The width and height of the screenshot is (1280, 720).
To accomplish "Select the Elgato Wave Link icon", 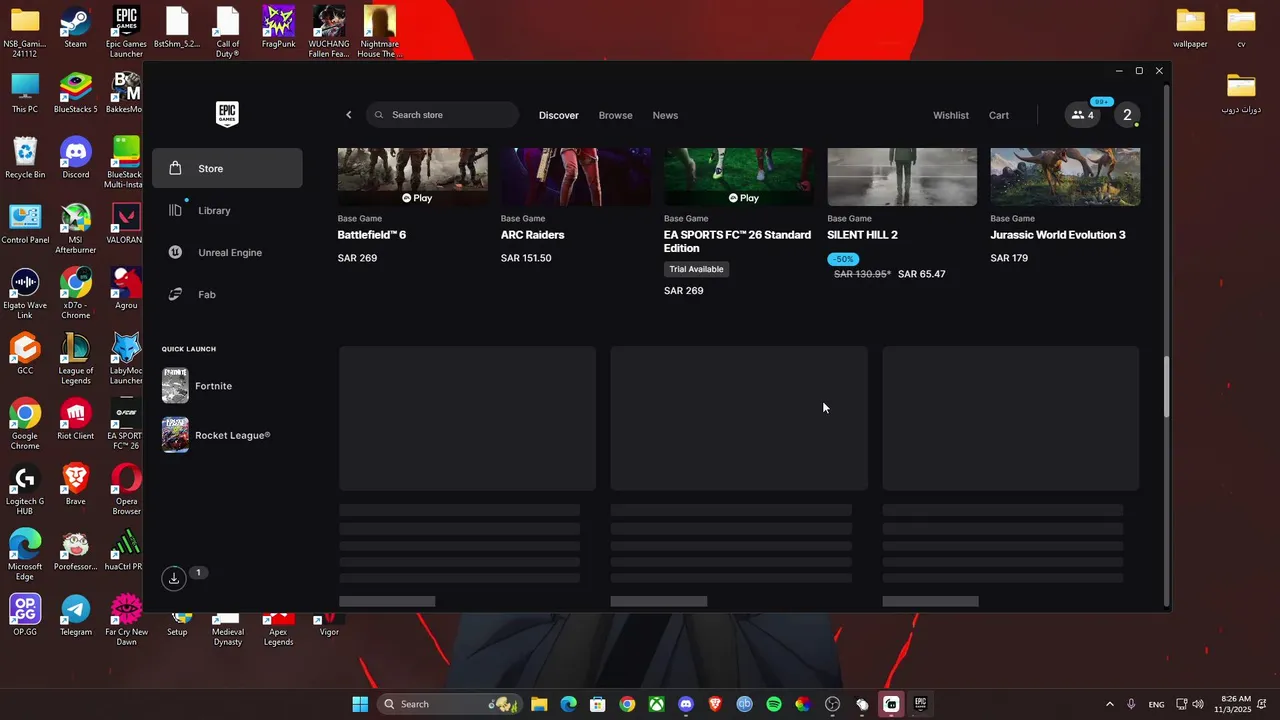I will 25,293.
